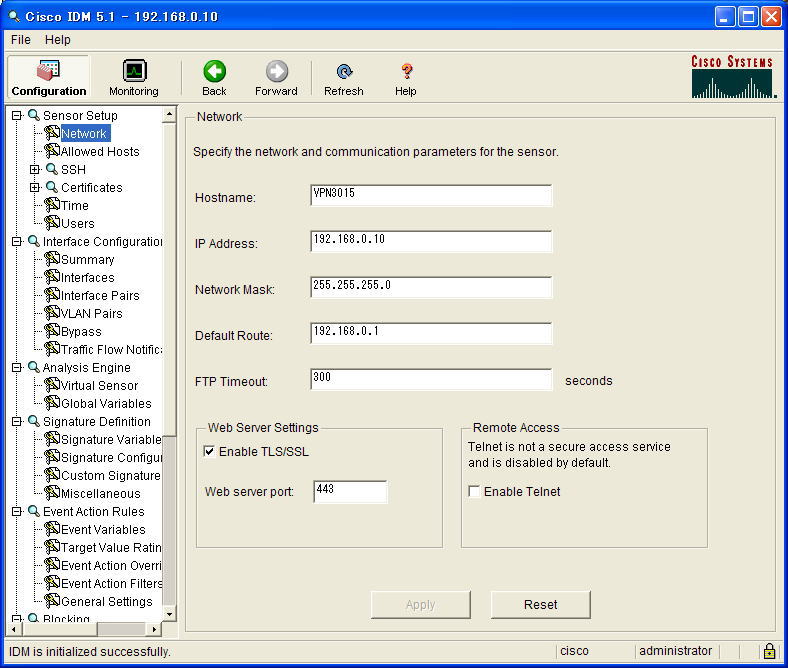Toggle the Enable Telnet checkbox
This screenshot has height=668, width=788.
pos(474,491)
